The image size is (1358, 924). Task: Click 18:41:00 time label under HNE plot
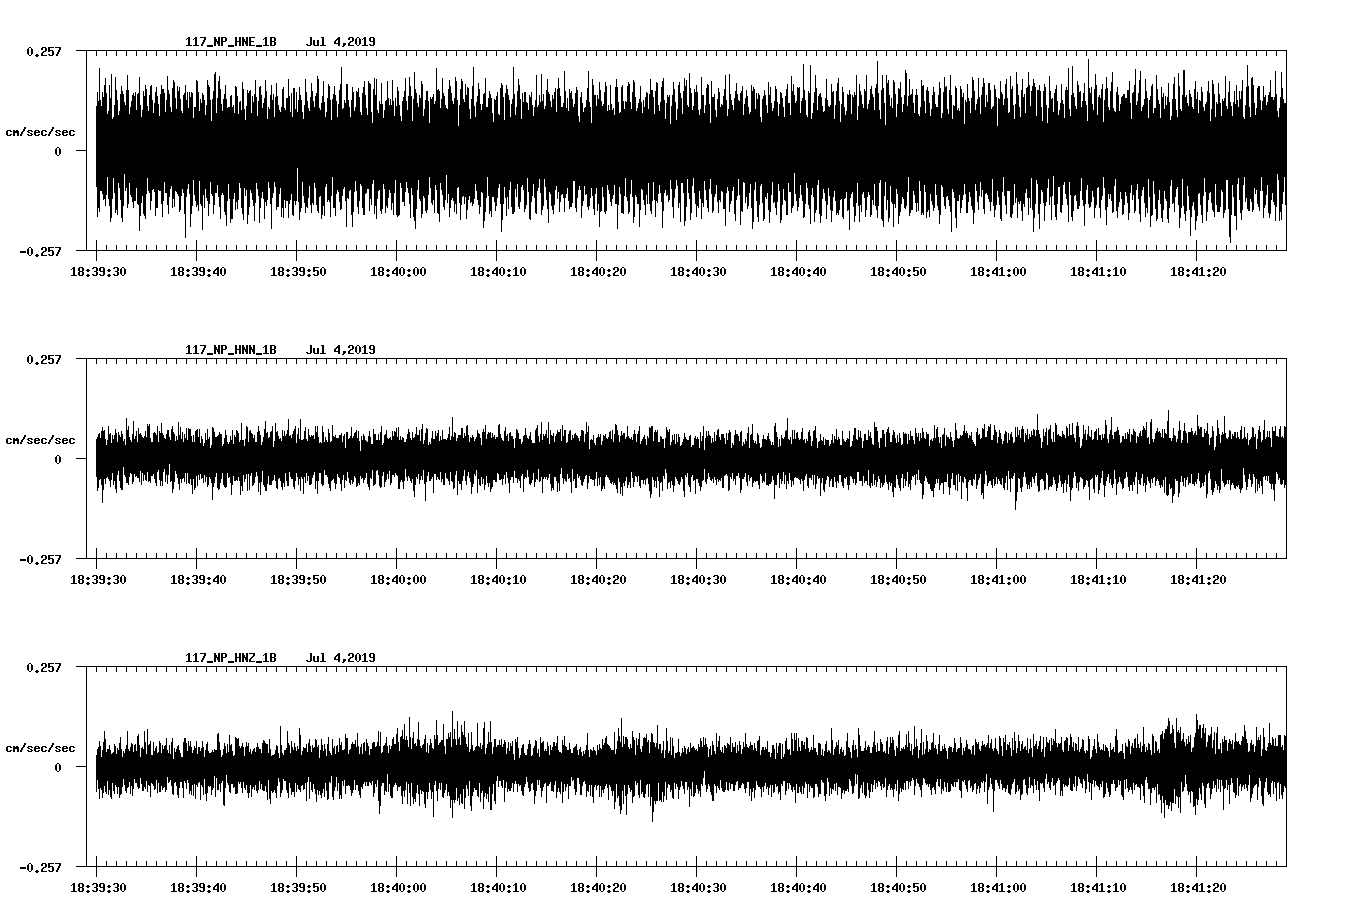[998, 271]
